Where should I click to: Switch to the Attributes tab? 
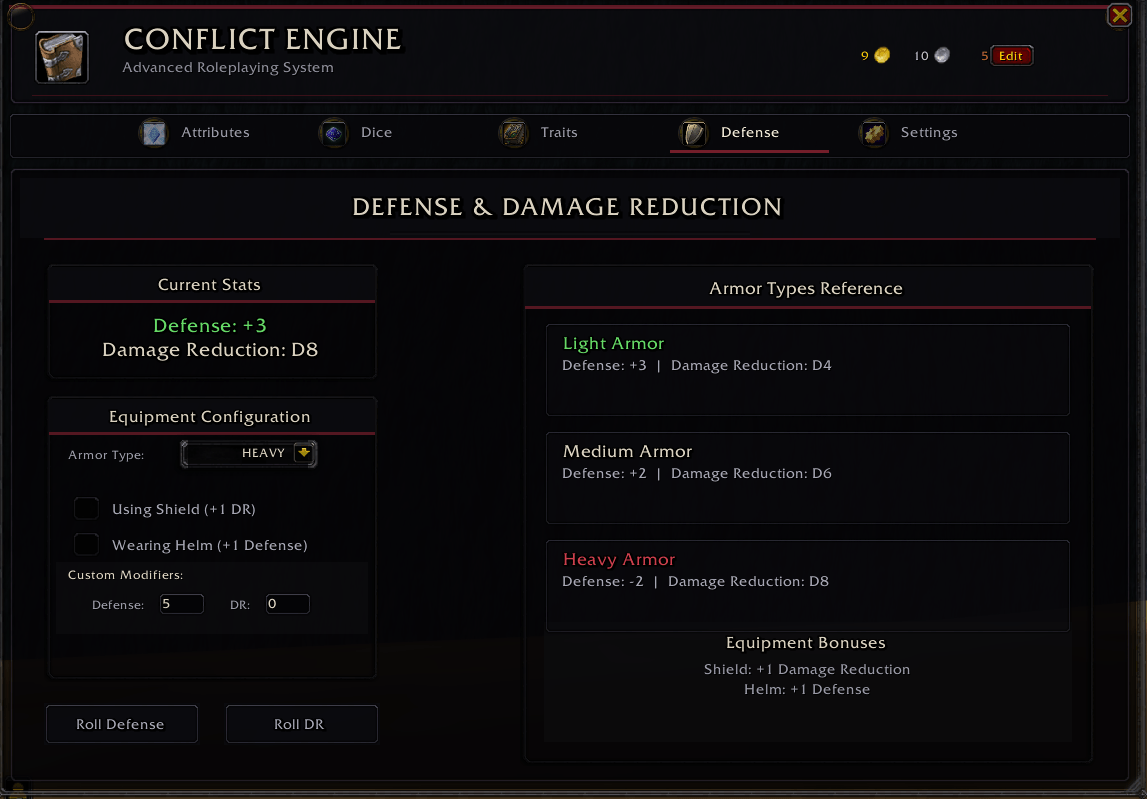pos(195,133)
